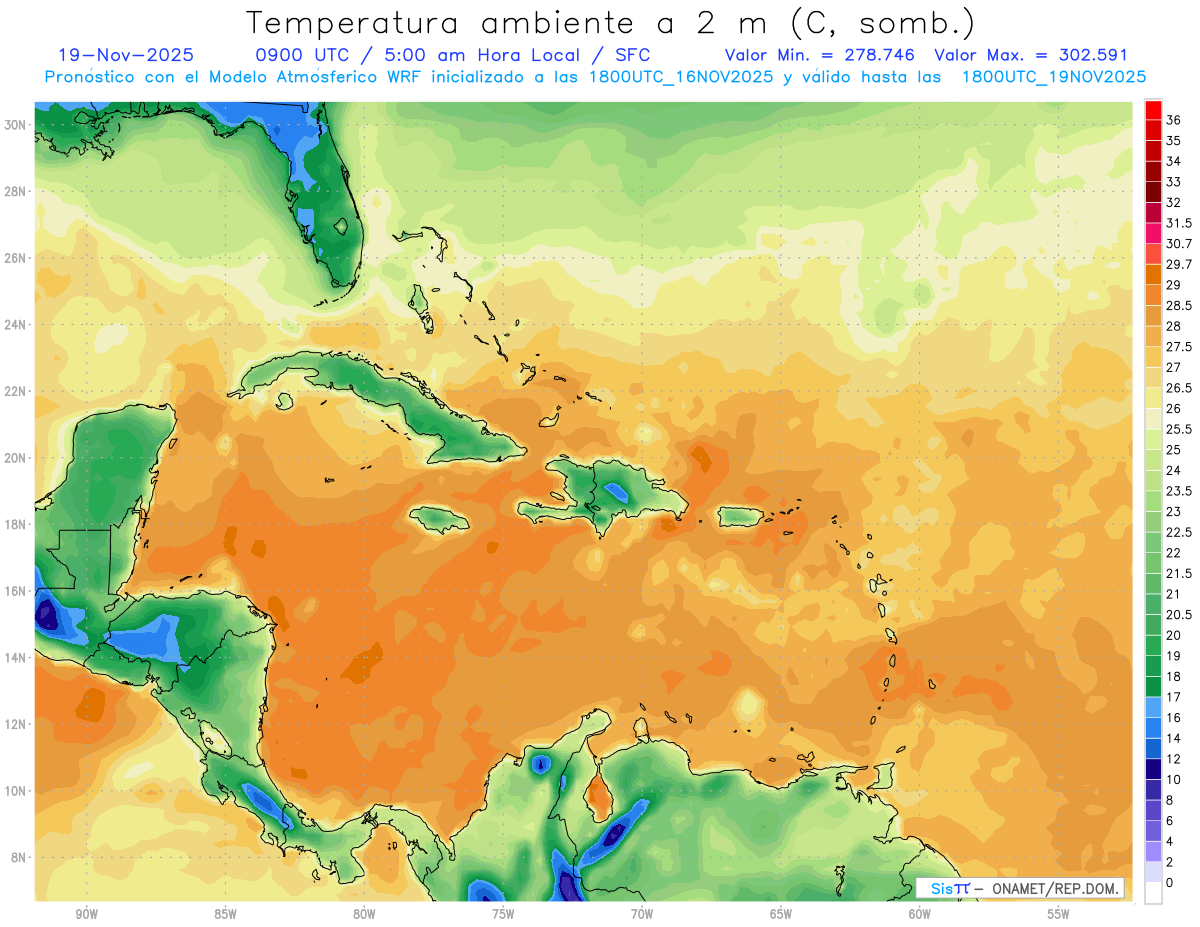Click the 22N latitude axis label
1200x927 pixels.
pyautogui.click(x=14, y=391)
